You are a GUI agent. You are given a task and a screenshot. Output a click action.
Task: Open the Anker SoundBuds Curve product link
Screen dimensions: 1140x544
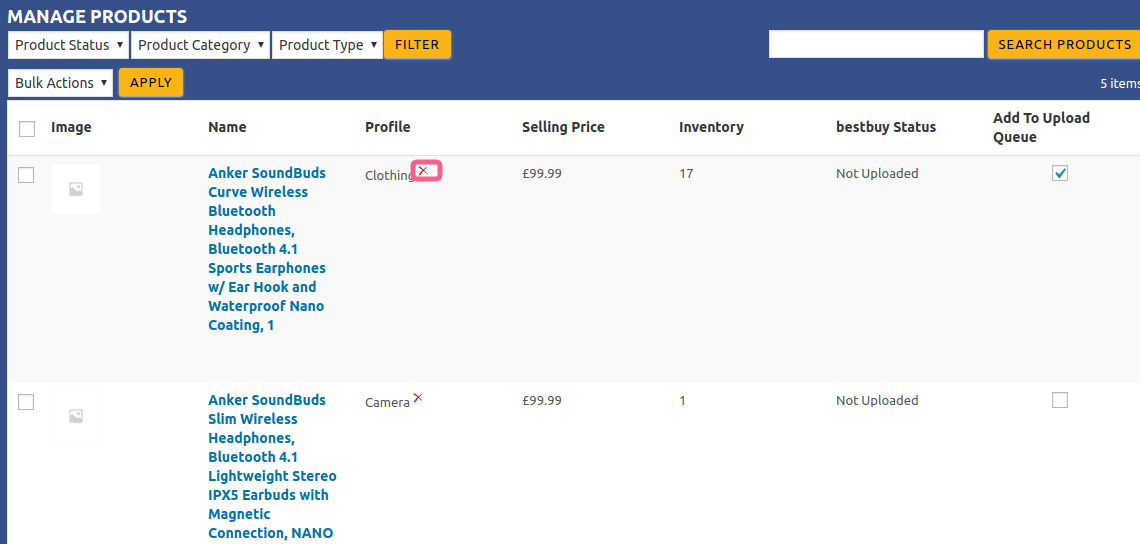[267, 249]
